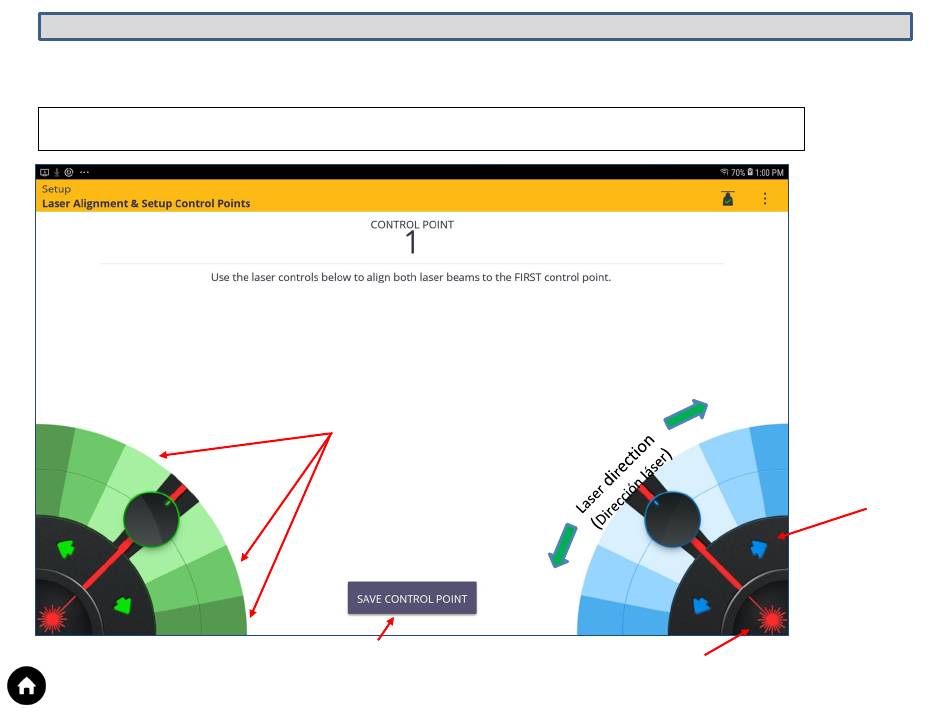
Task: Click the upper blue arrow on right dial
Action: (758, 548)
